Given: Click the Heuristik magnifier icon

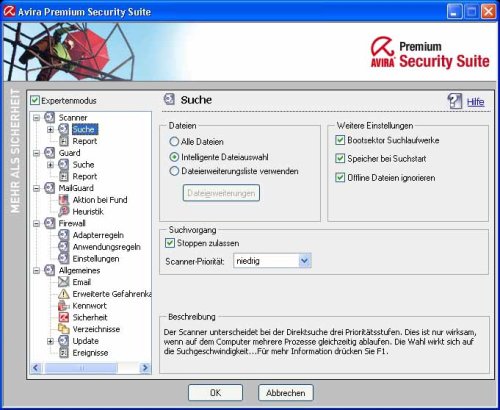Looking at the screenshot, I should (x=63, y=211).
